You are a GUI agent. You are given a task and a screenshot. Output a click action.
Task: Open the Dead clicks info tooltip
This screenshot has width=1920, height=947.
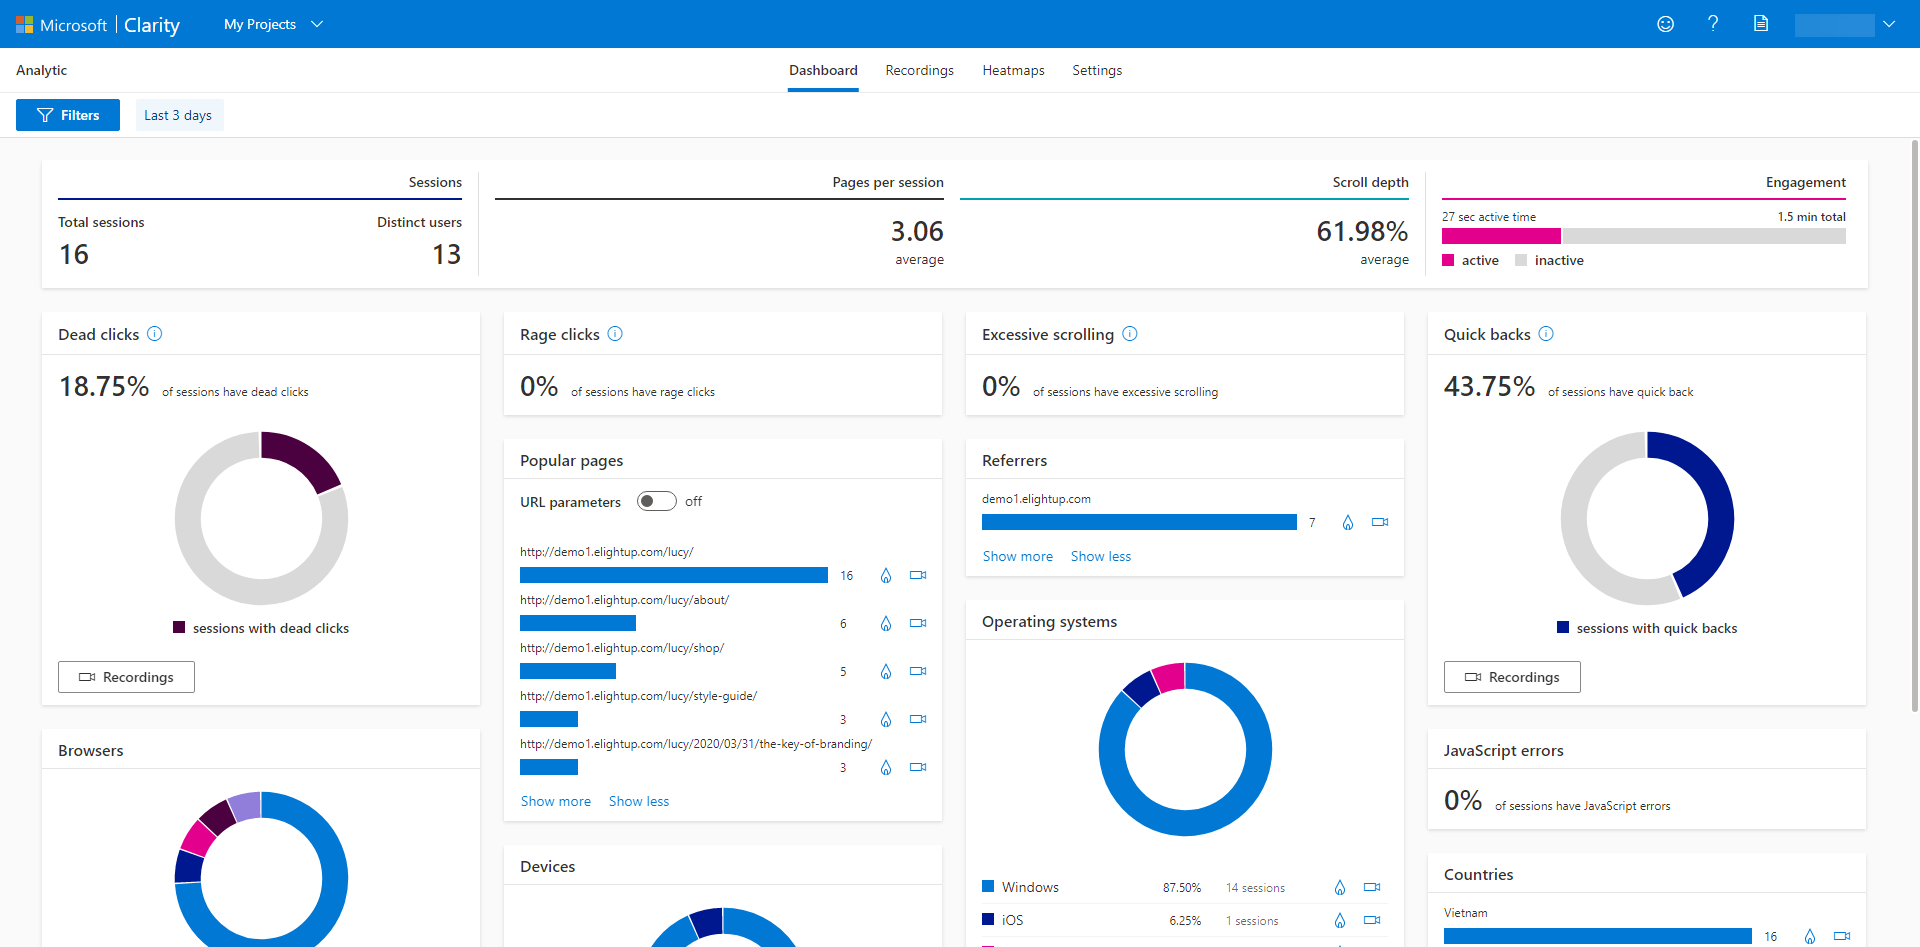pyautogui.click(x=155, y=334)
